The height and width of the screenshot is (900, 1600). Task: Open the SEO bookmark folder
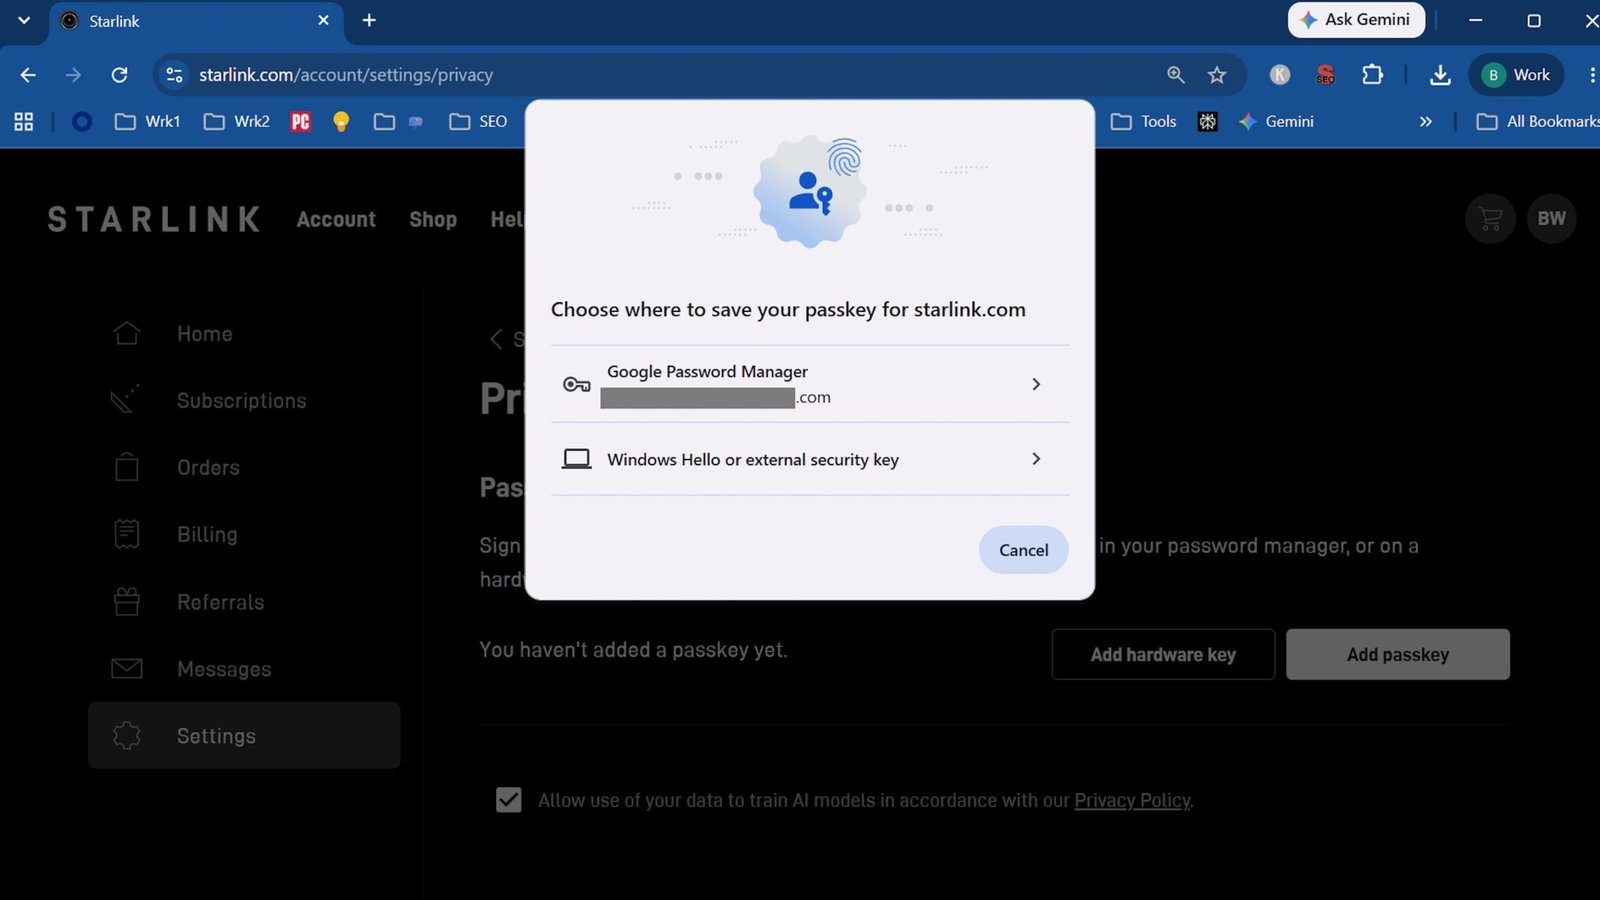coord(479,121)
